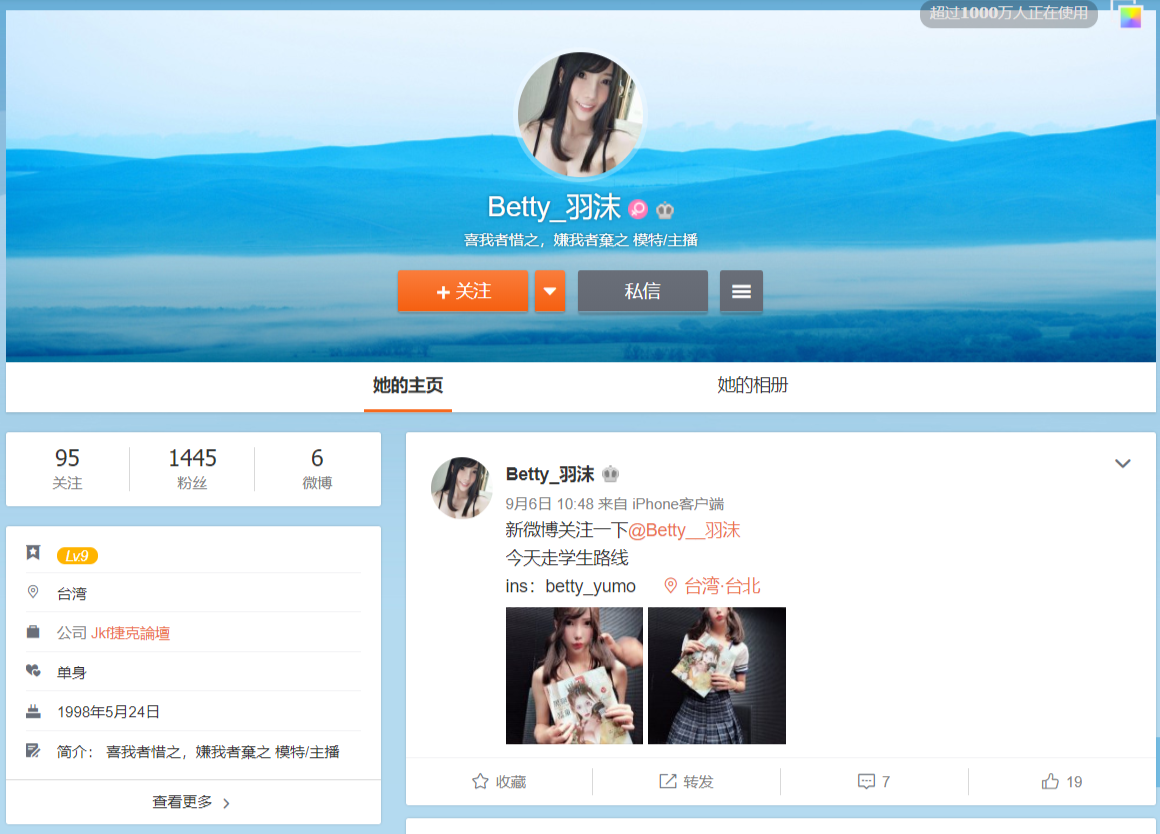Image resolution: width=1160 pixels, height=834 pixels.
Task: Click the location pin for 台湾·台北
Action: pos(671,586)
